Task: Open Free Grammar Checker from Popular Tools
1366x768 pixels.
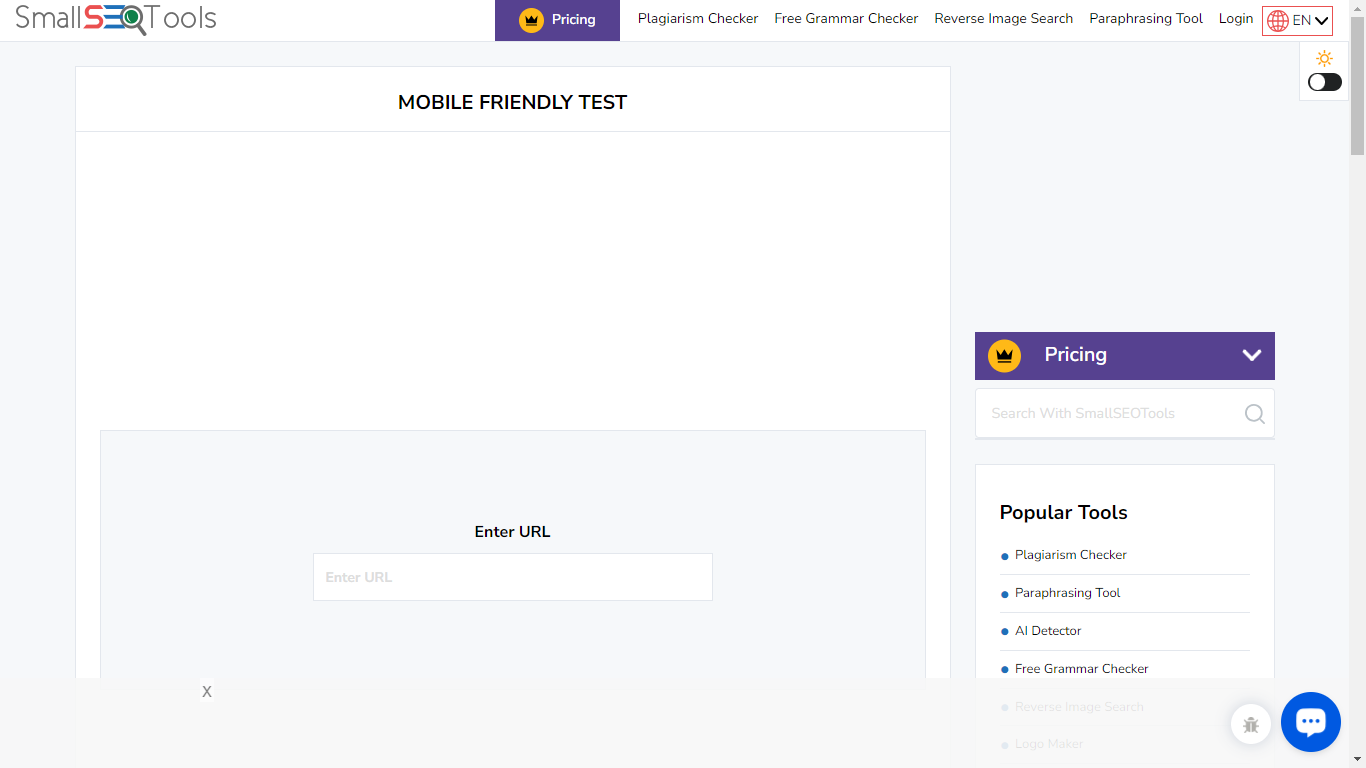Action: point(1082,669)
